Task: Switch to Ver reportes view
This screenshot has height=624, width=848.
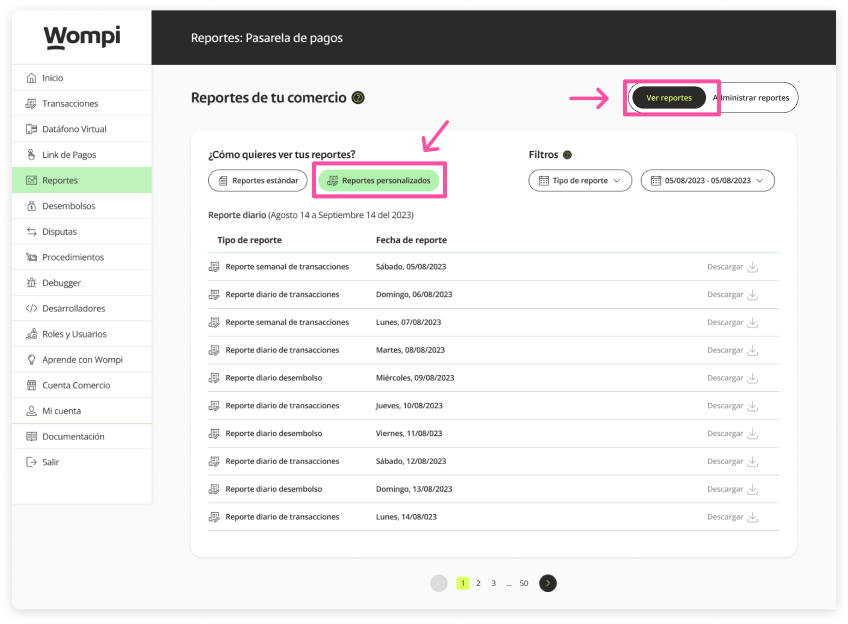Action: (669, 98)
